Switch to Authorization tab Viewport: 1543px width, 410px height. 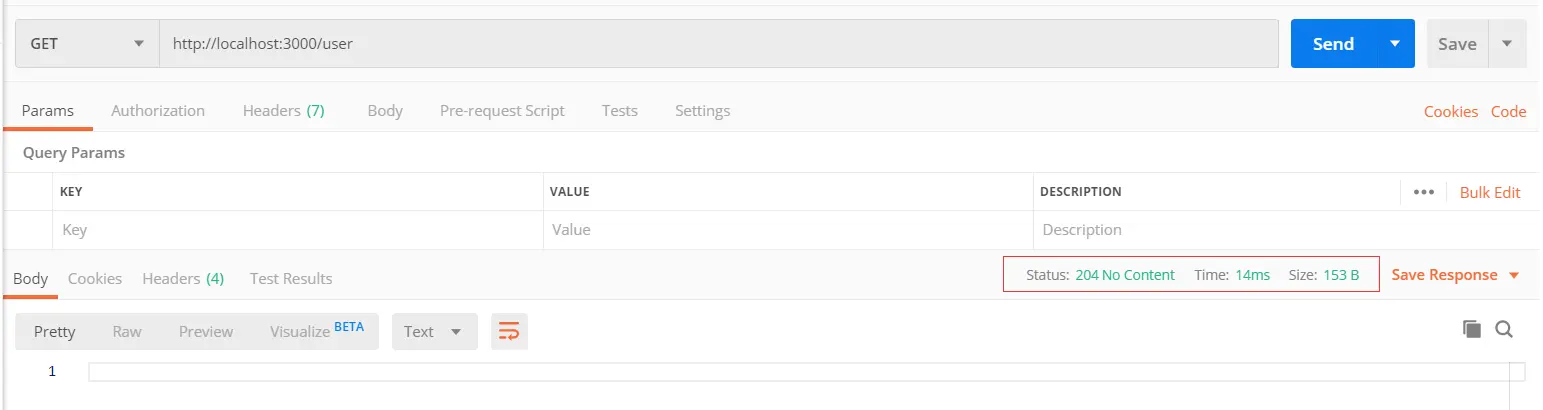point(158,111)
